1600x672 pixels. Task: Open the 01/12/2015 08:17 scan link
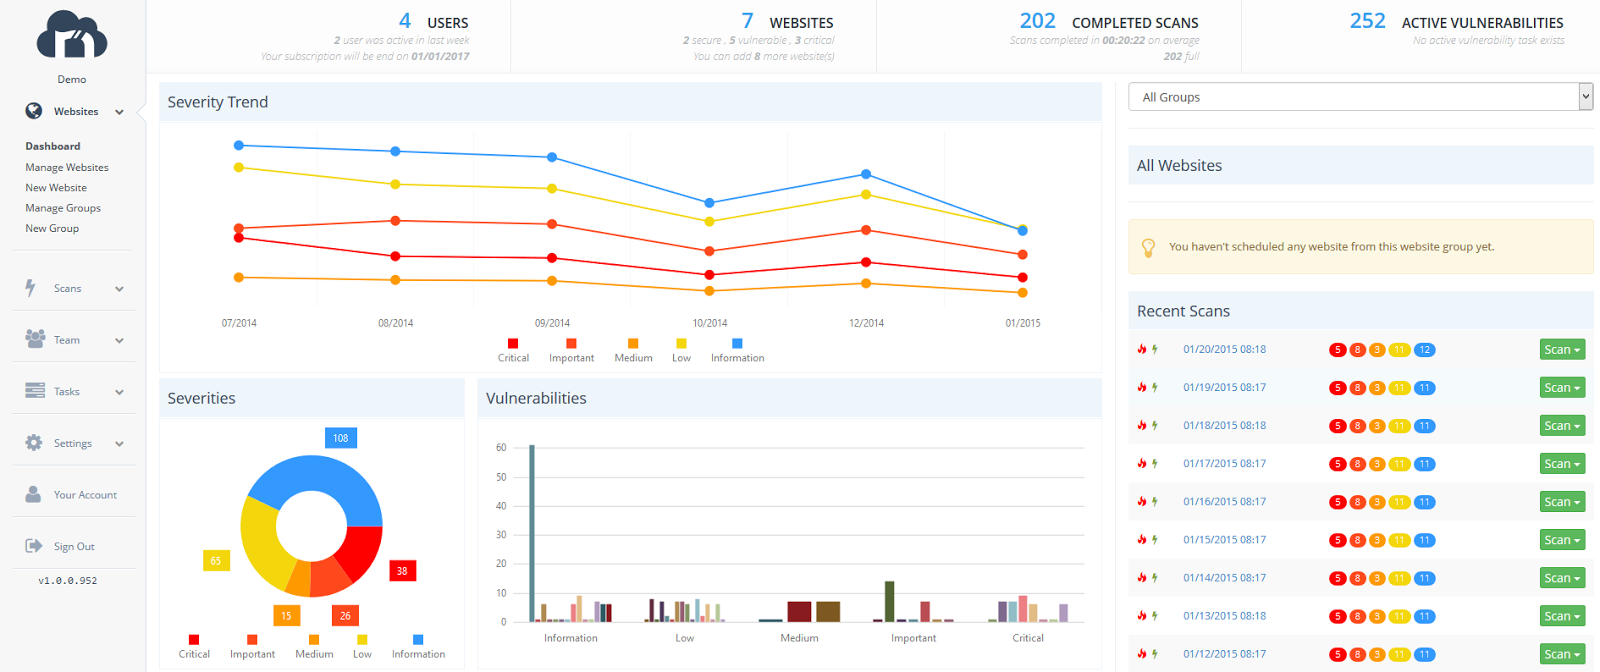[x=1224, y=653]
